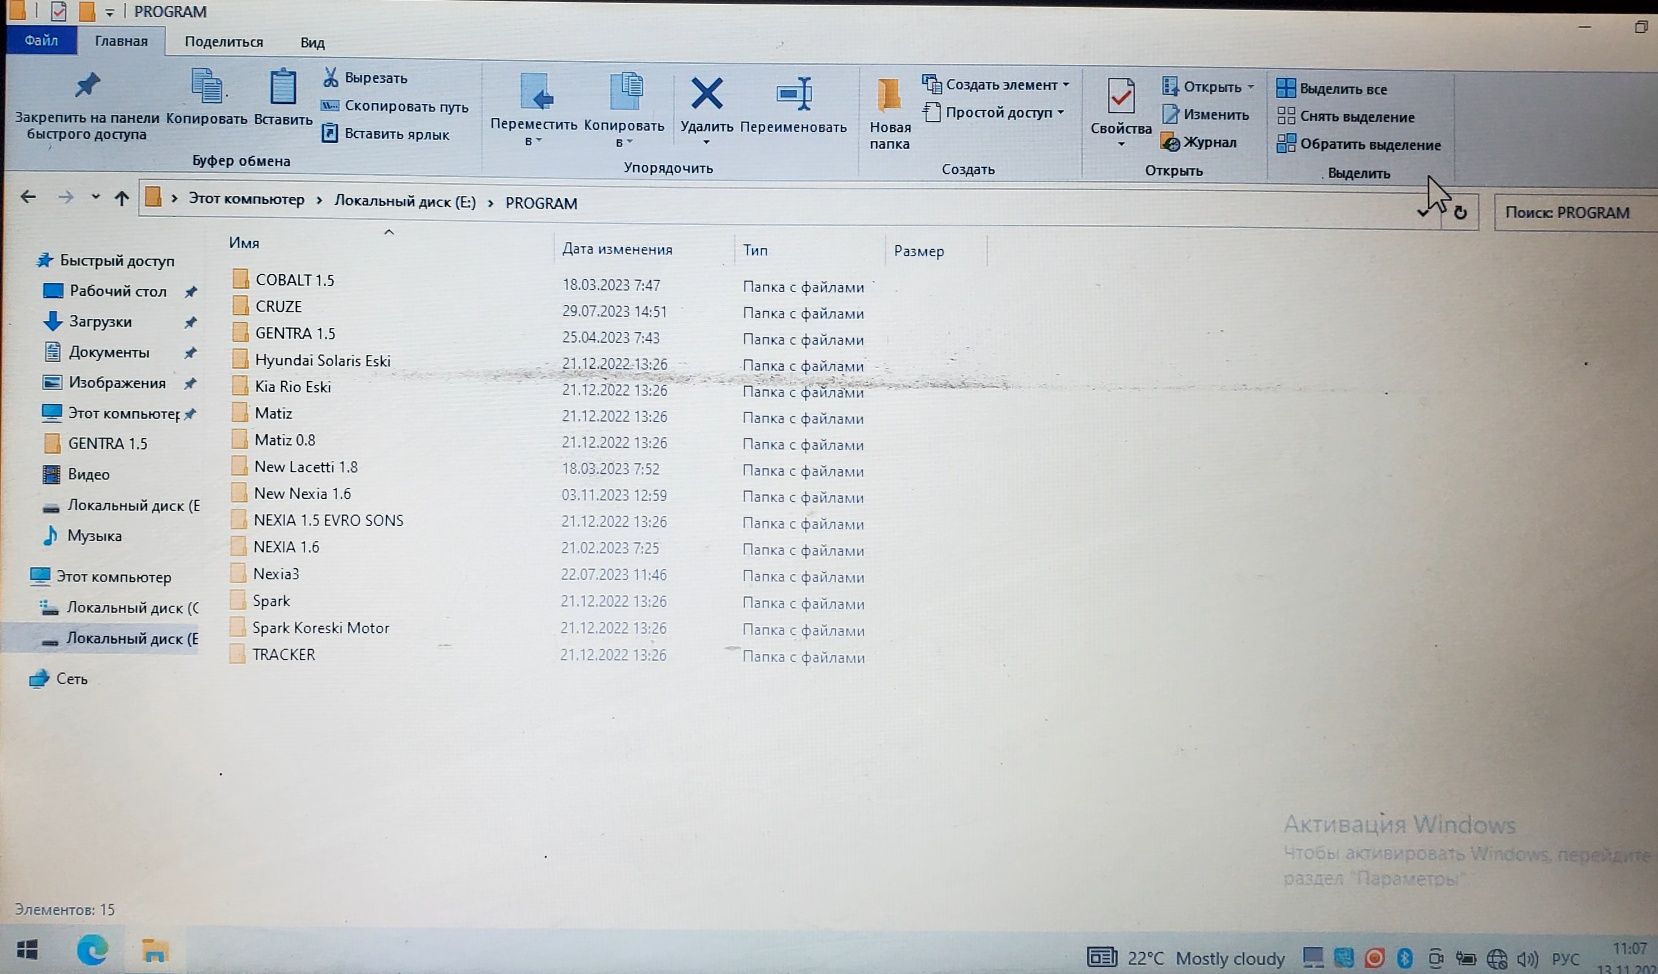Click Журнал (History) in ribbon
The height and width of the screenshot is (974, 1658).
1199,143
